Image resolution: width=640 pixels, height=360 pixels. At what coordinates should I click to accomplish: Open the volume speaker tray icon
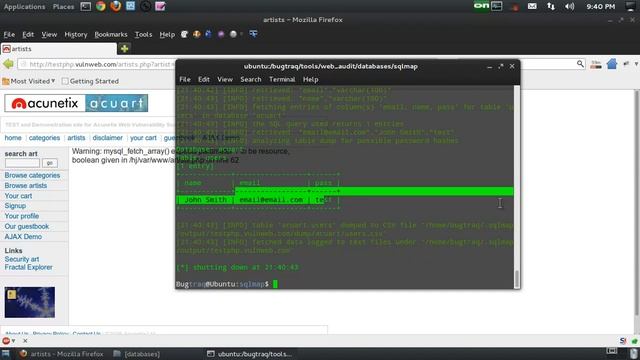click(570, 6)
